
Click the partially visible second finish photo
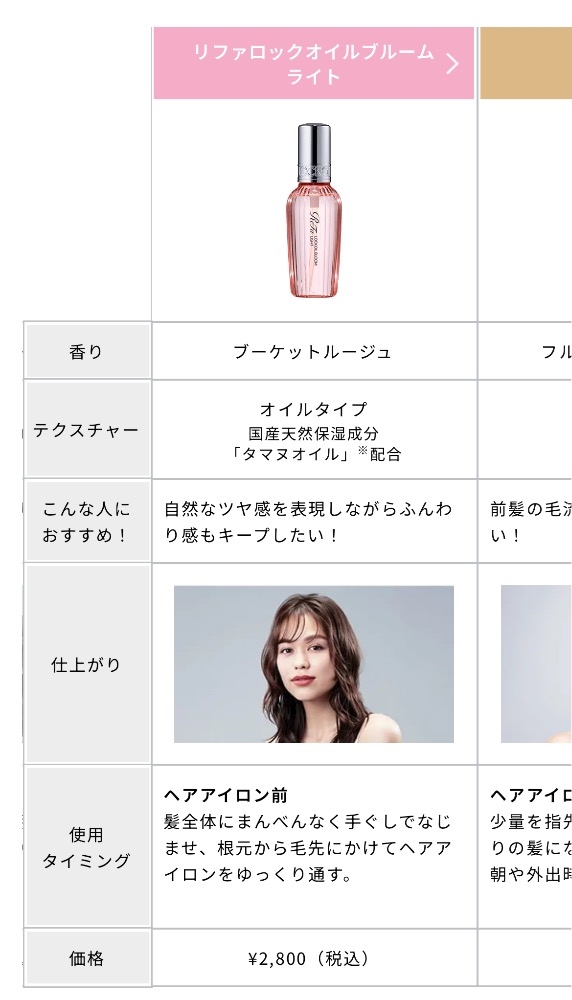[x=536, y=664]
